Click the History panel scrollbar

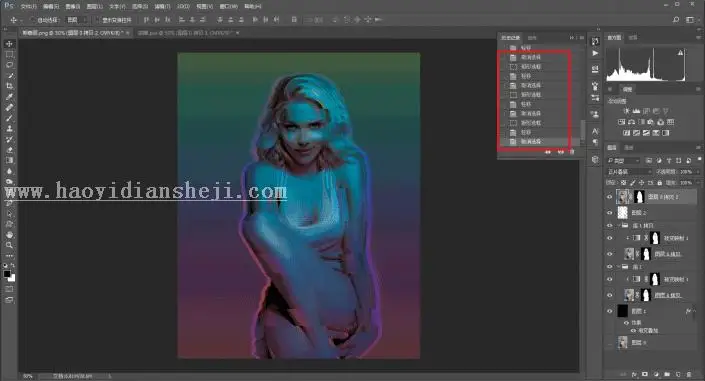(583, 130)
